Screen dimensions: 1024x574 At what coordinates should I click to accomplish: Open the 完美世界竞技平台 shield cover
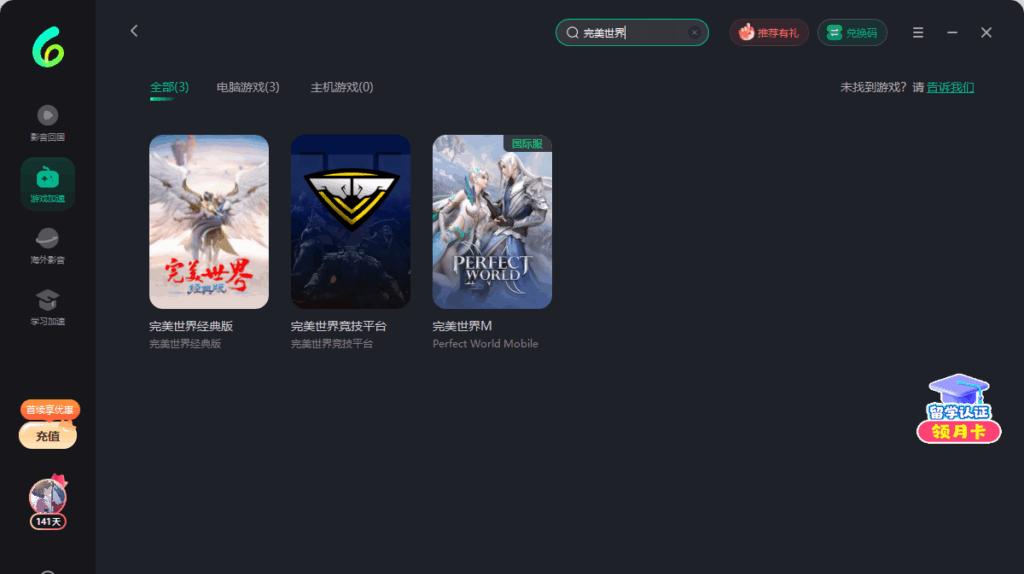[351, 222]
